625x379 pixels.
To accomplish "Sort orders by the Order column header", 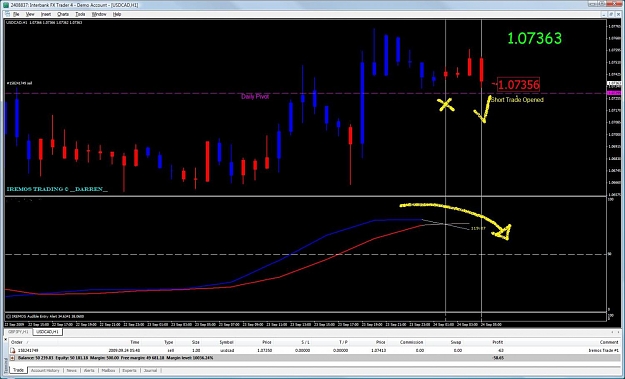I will pyautogui.click(x=16, y=342).
